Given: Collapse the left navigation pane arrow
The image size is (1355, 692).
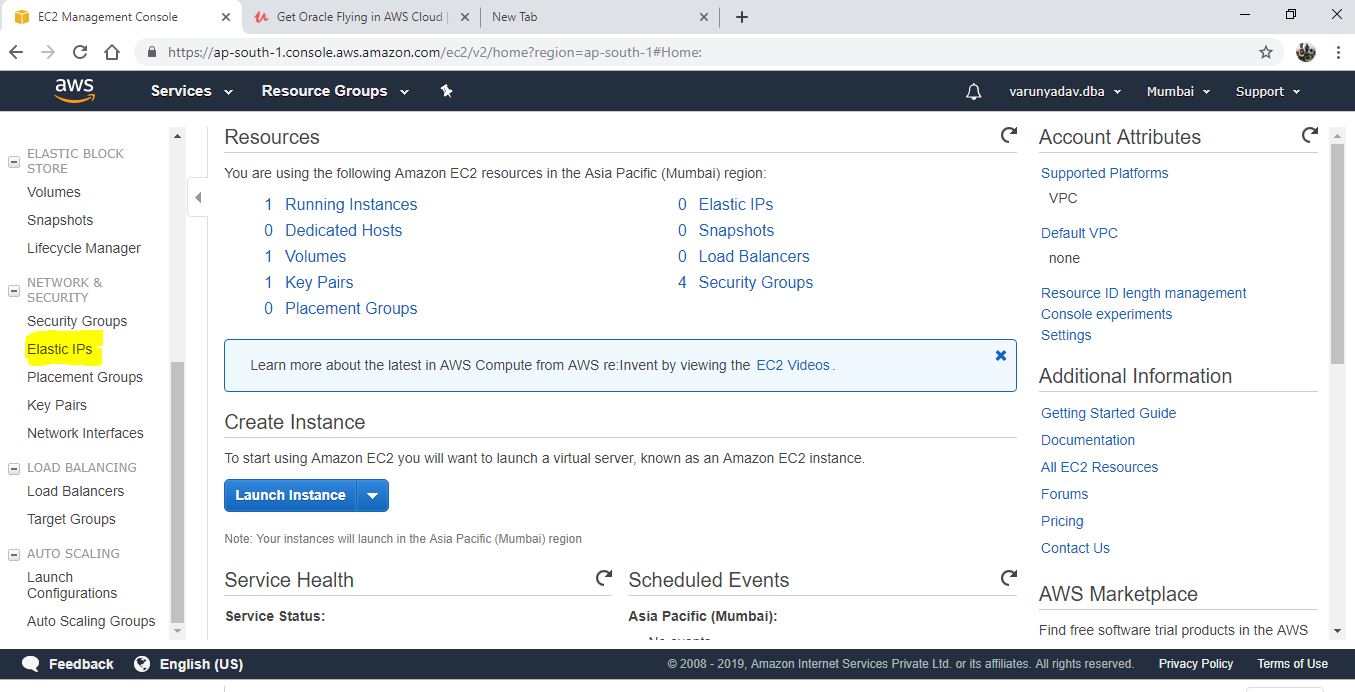Looking at the screenshot, I should (198, 197).
